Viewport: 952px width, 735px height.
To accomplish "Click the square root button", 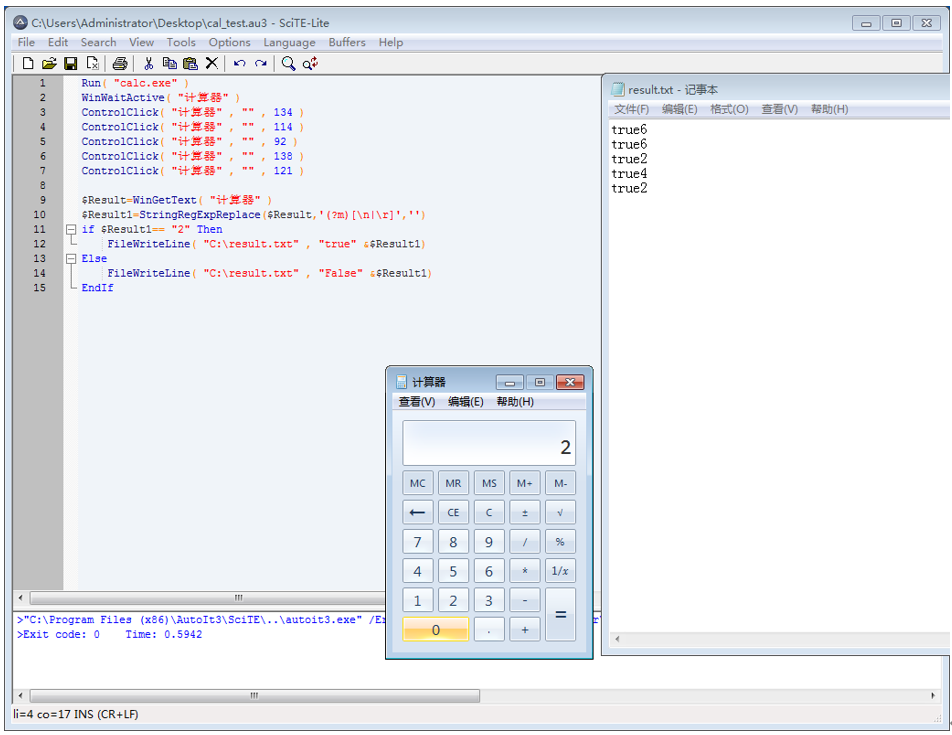I will point(560,512).
